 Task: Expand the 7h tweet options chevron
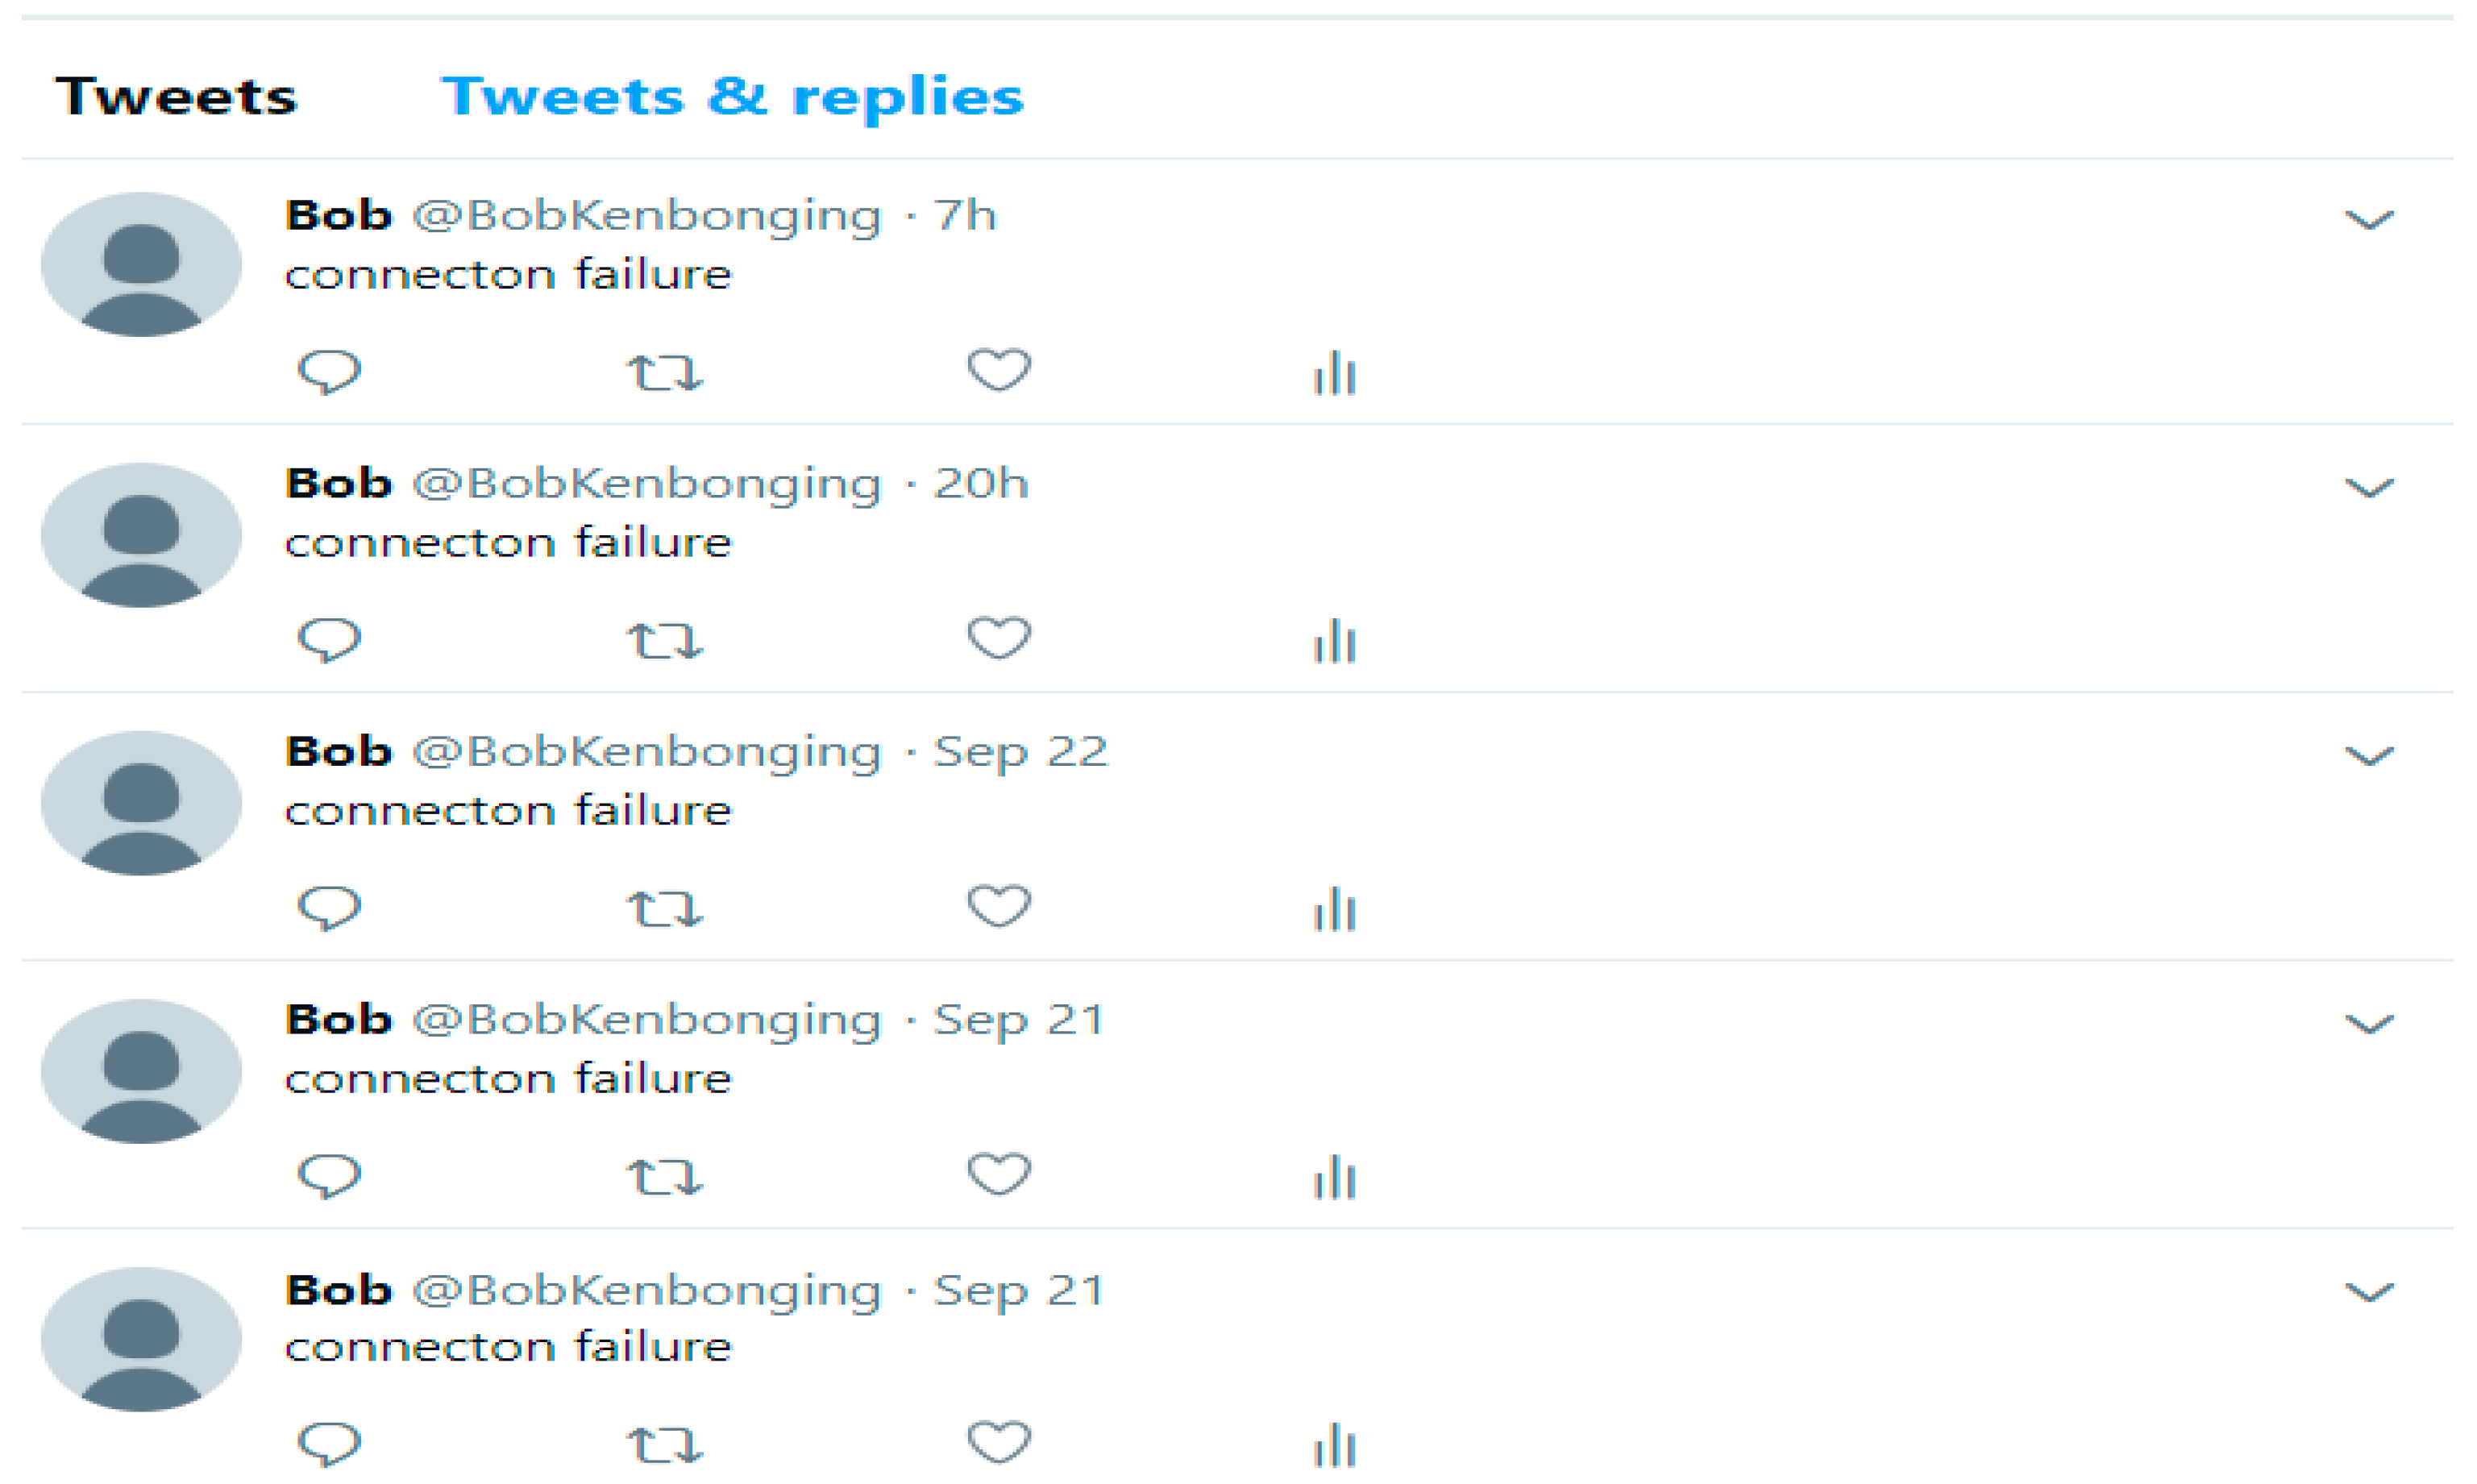(2369, 219)
